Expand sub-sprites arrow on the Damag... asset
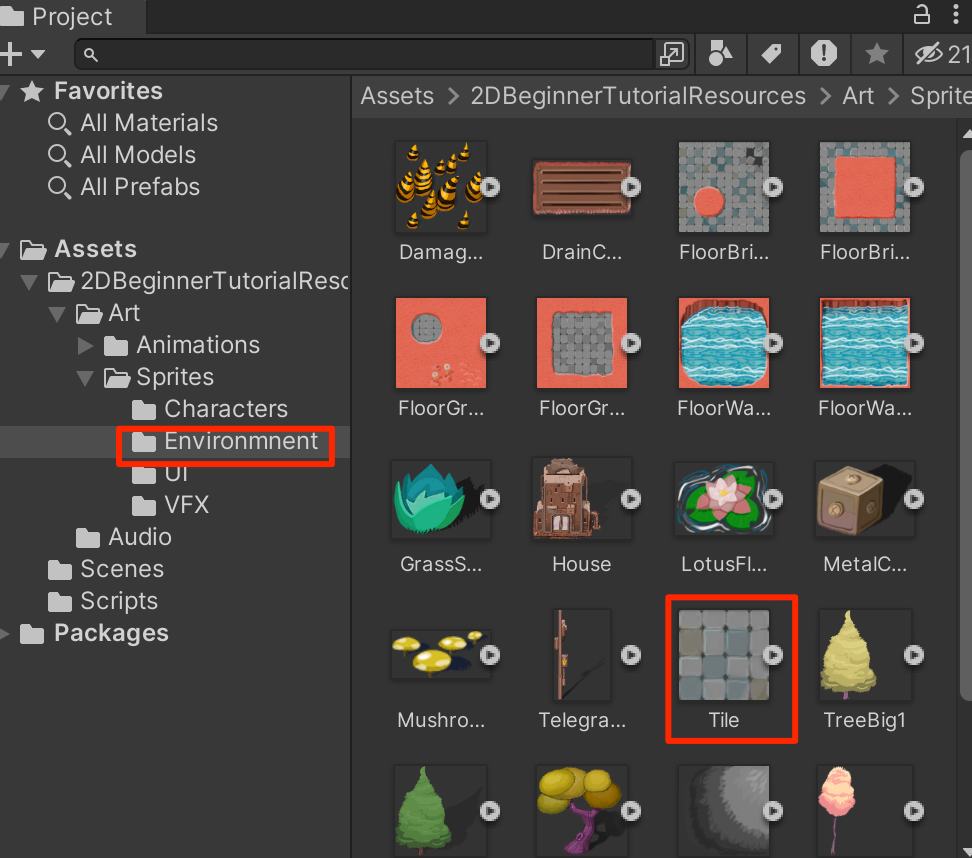 coord(490,187)
